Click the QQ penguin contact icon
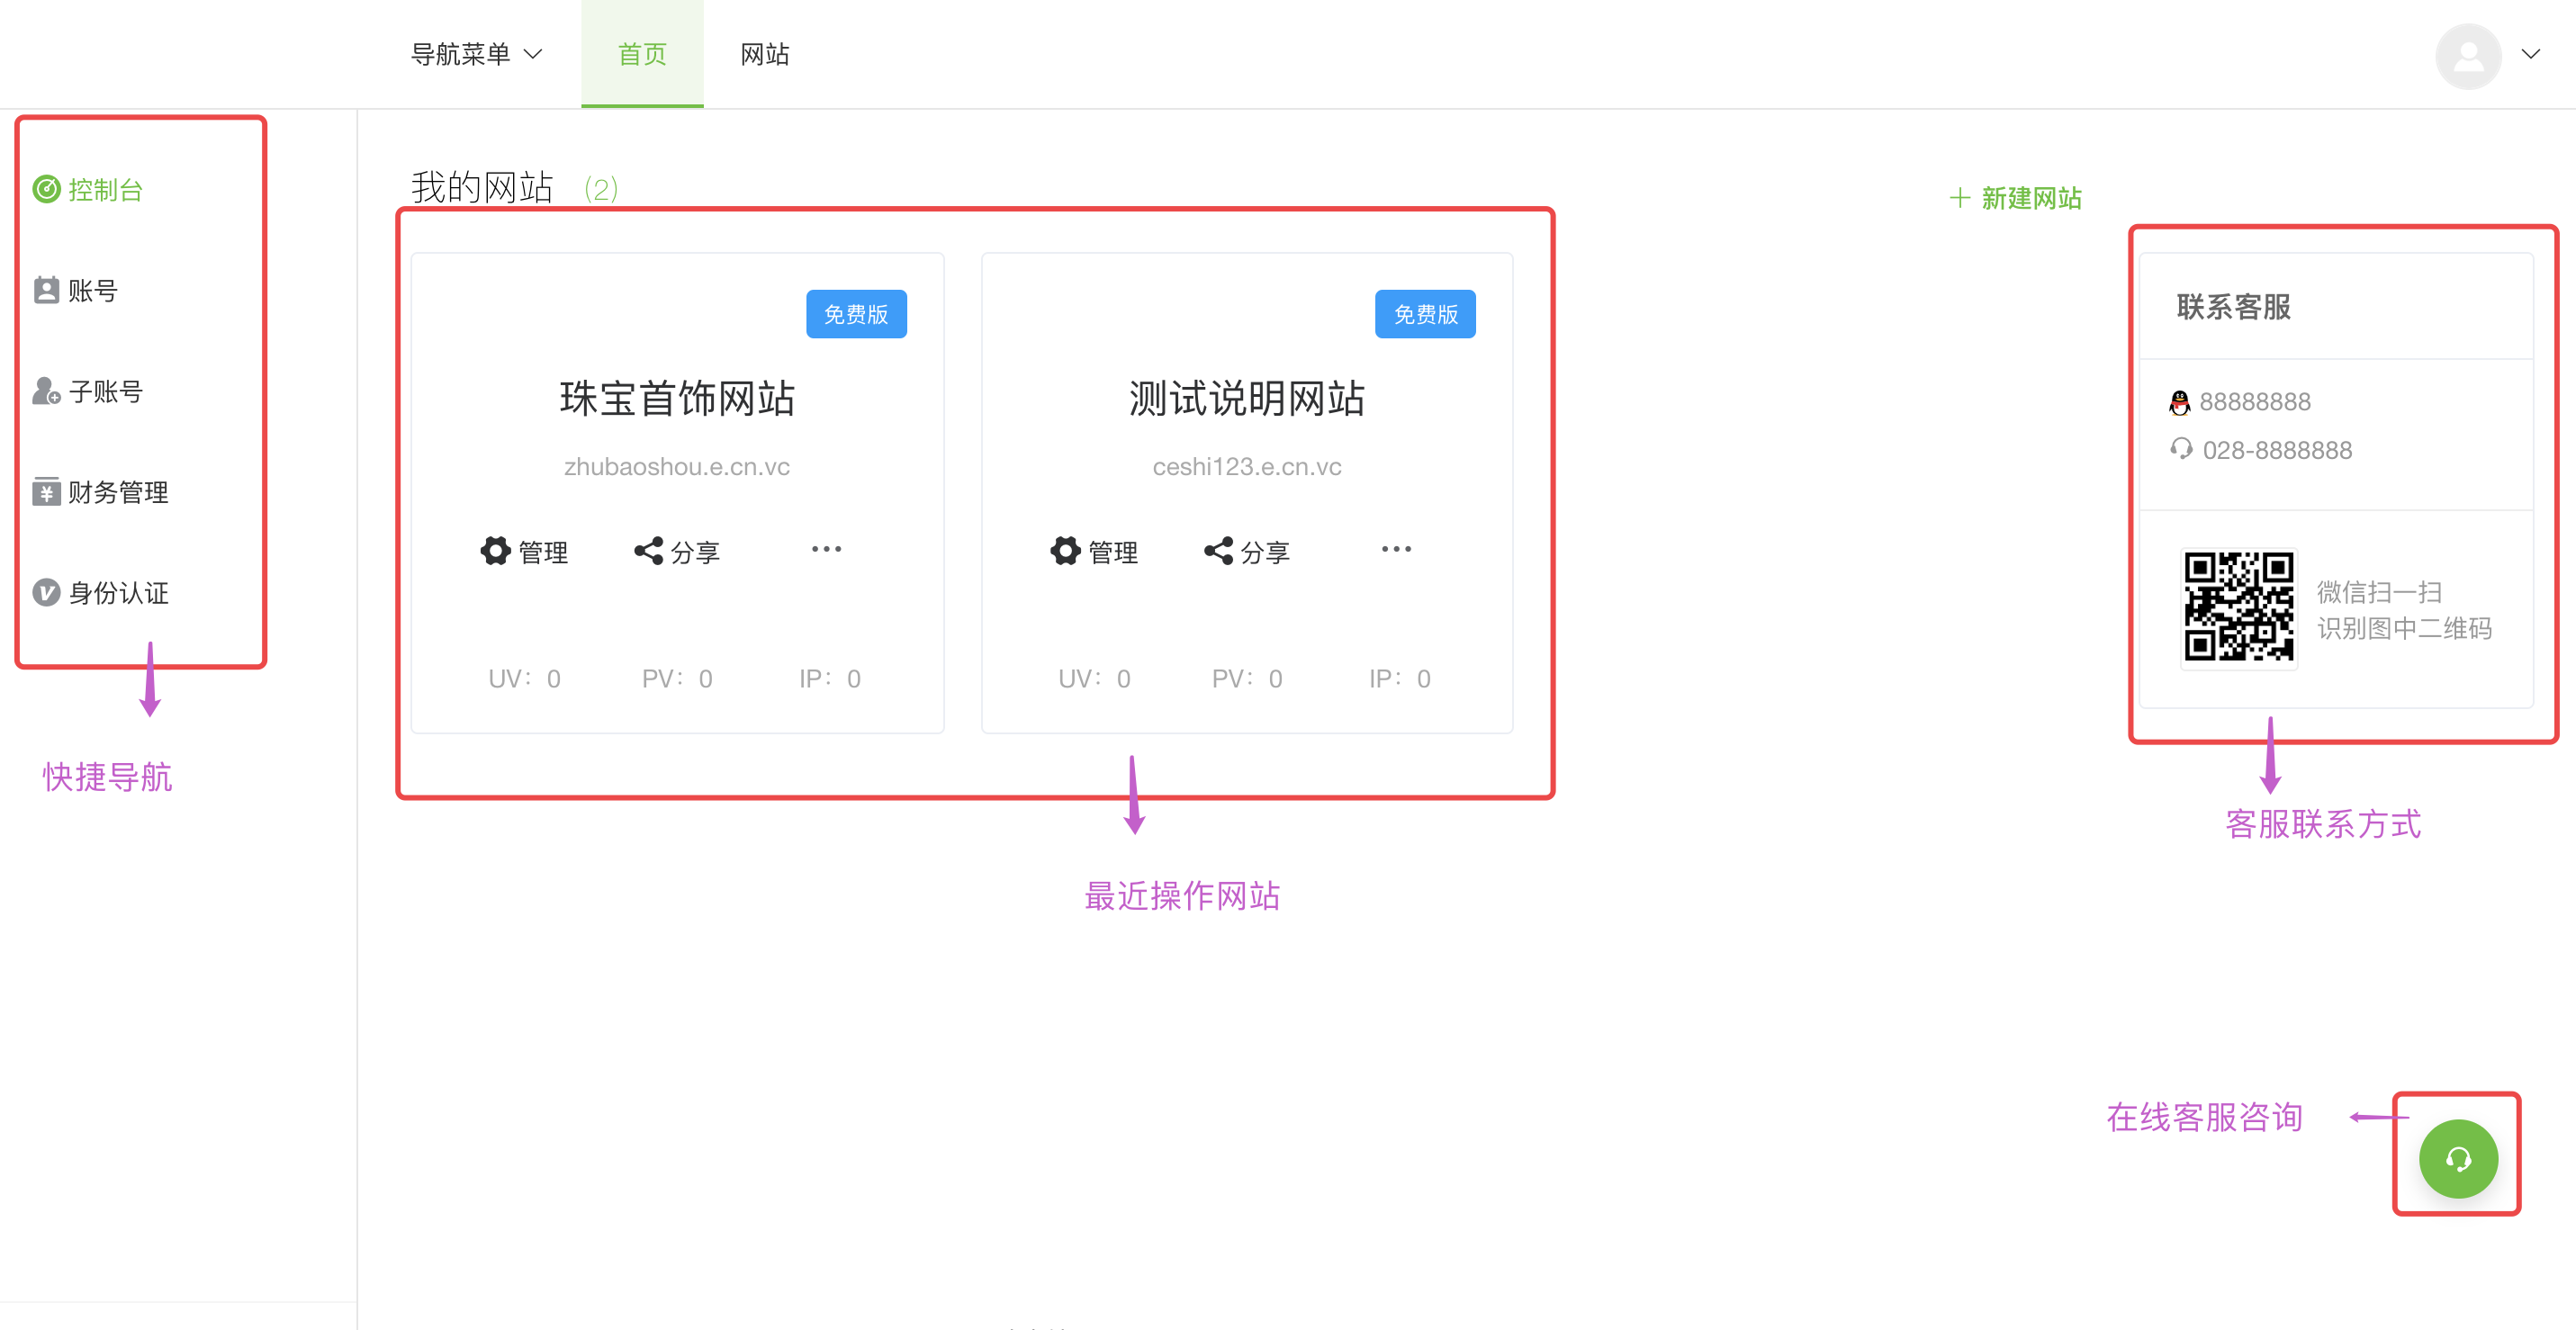The image size is (2576, 1330). 2180,402
